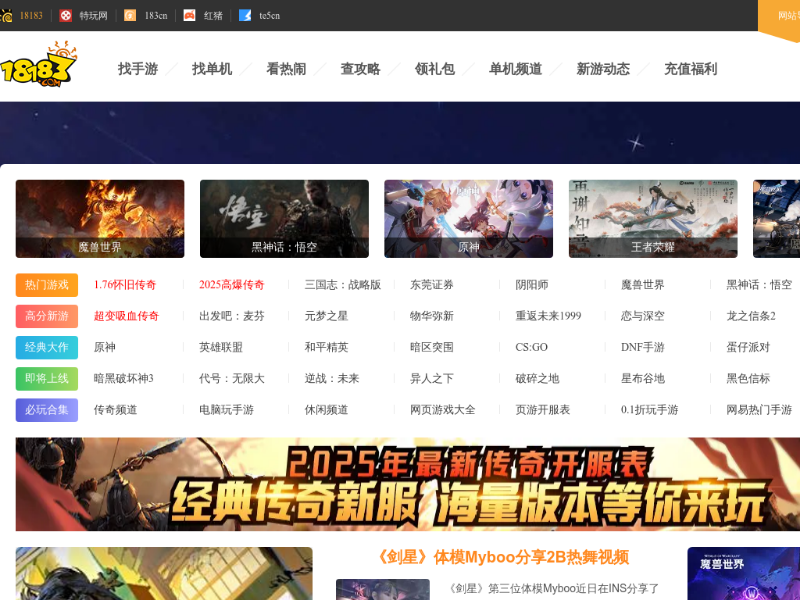Click the 18183 smiley icon in top bar
800x600 pixels.
click(x=6, y=15)
